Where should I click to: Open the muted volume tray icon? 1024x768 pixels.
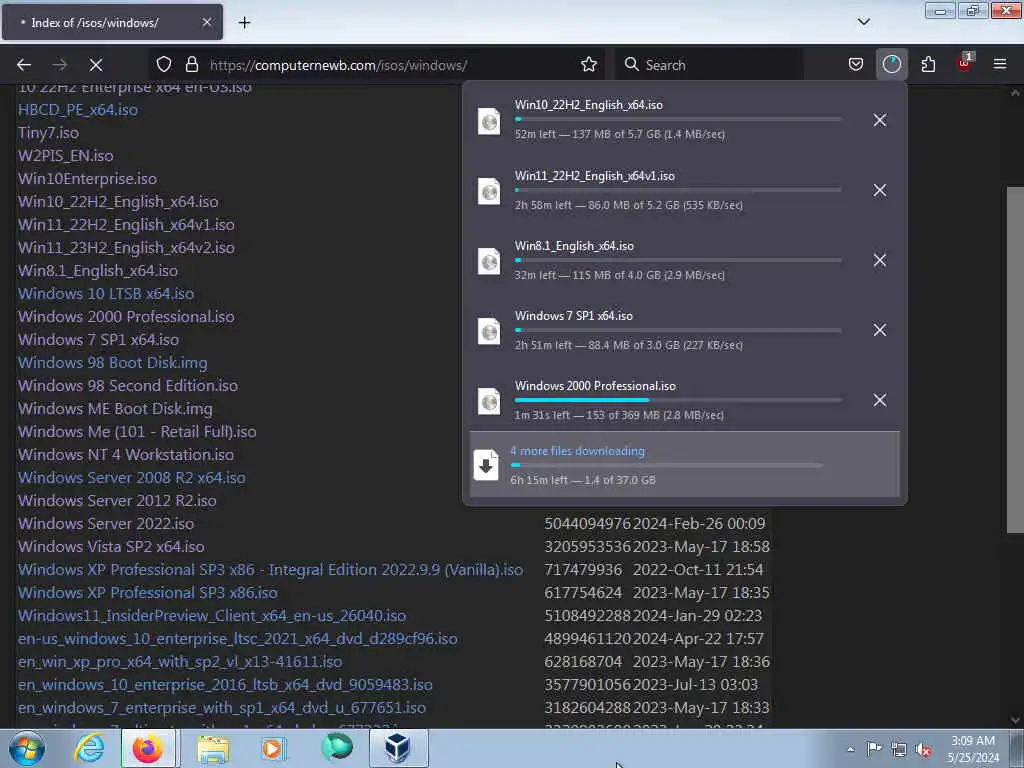pyautogui.click(x=923, y=749)
